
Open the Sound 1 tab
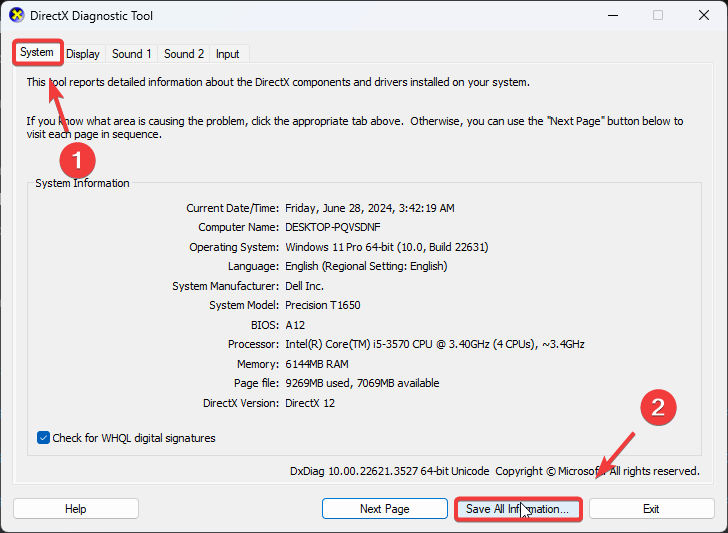point(132,54)
